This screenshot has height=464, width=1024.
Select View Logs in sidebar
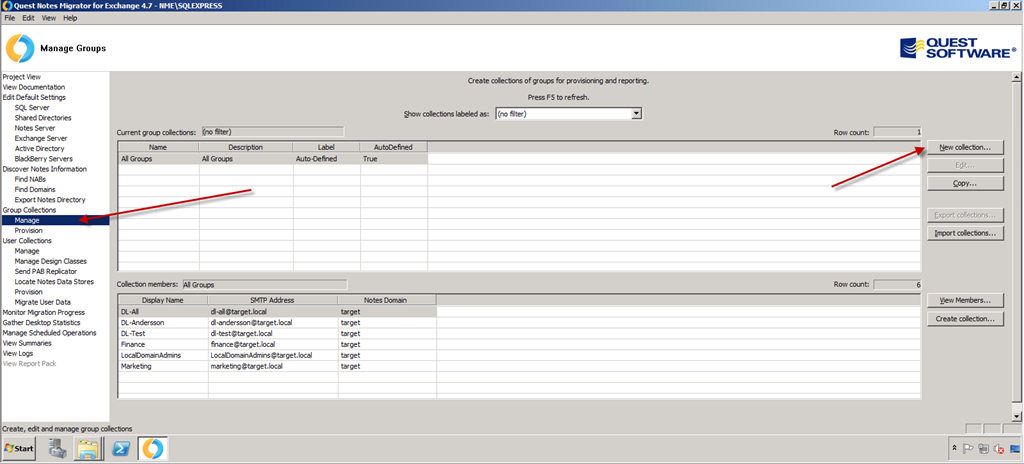click(18, 354)
